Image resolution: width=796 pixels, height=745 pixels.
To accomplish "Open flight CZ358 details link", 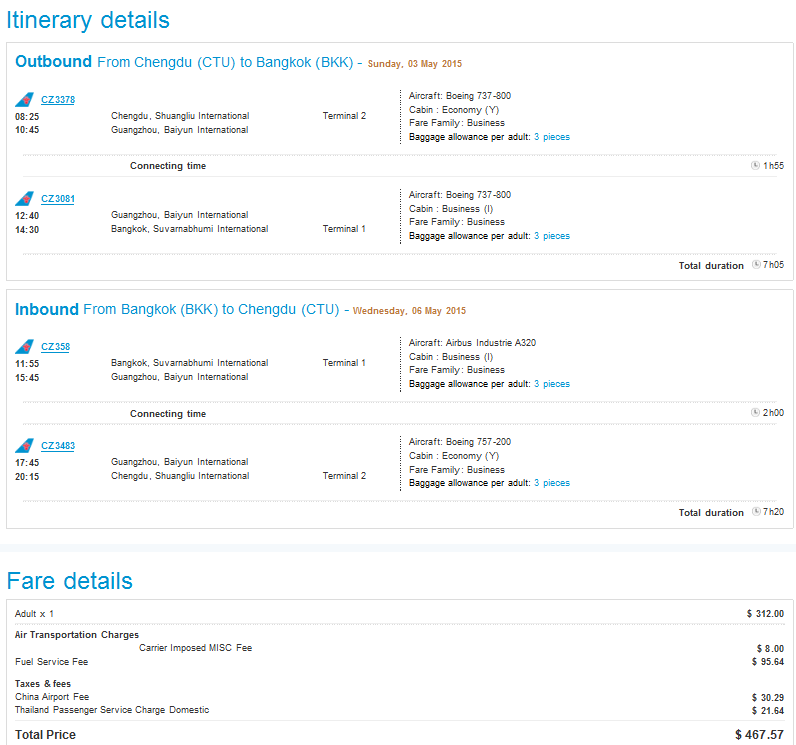I will [55, 347].
